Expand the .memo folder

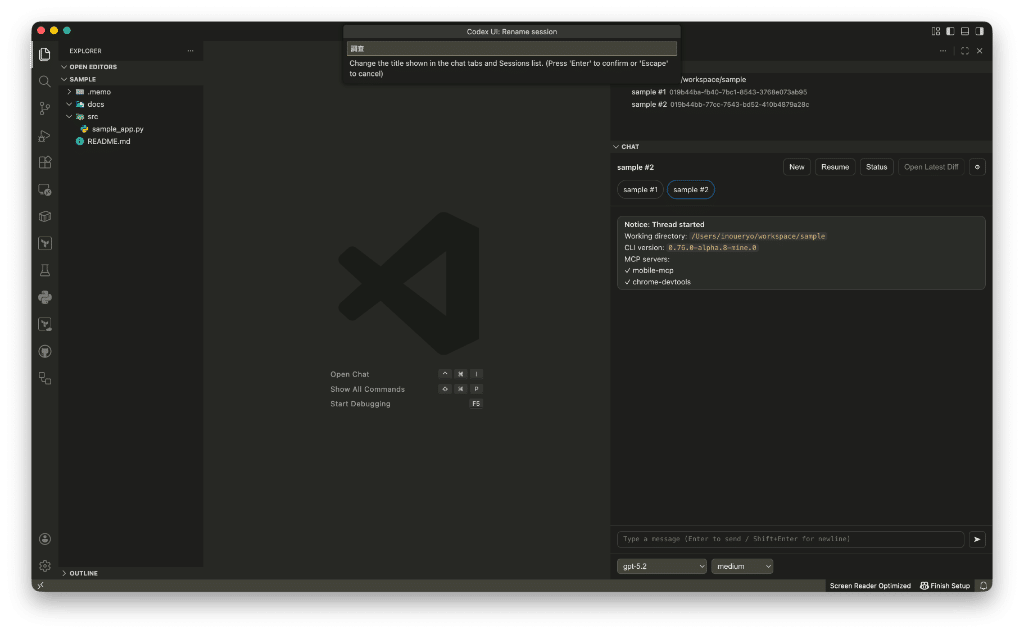98,91
